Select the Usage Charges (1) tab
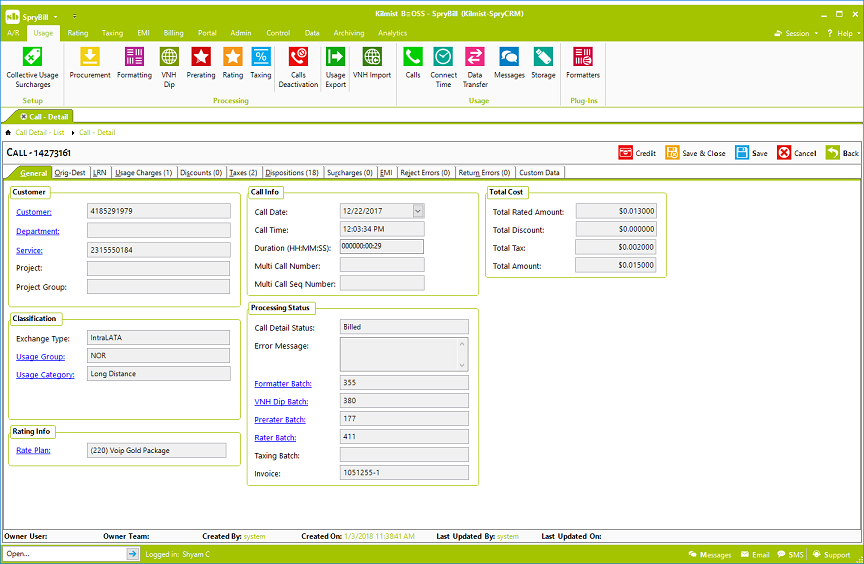The height and width of the screenshot is (564, 864). click(143, 172)
